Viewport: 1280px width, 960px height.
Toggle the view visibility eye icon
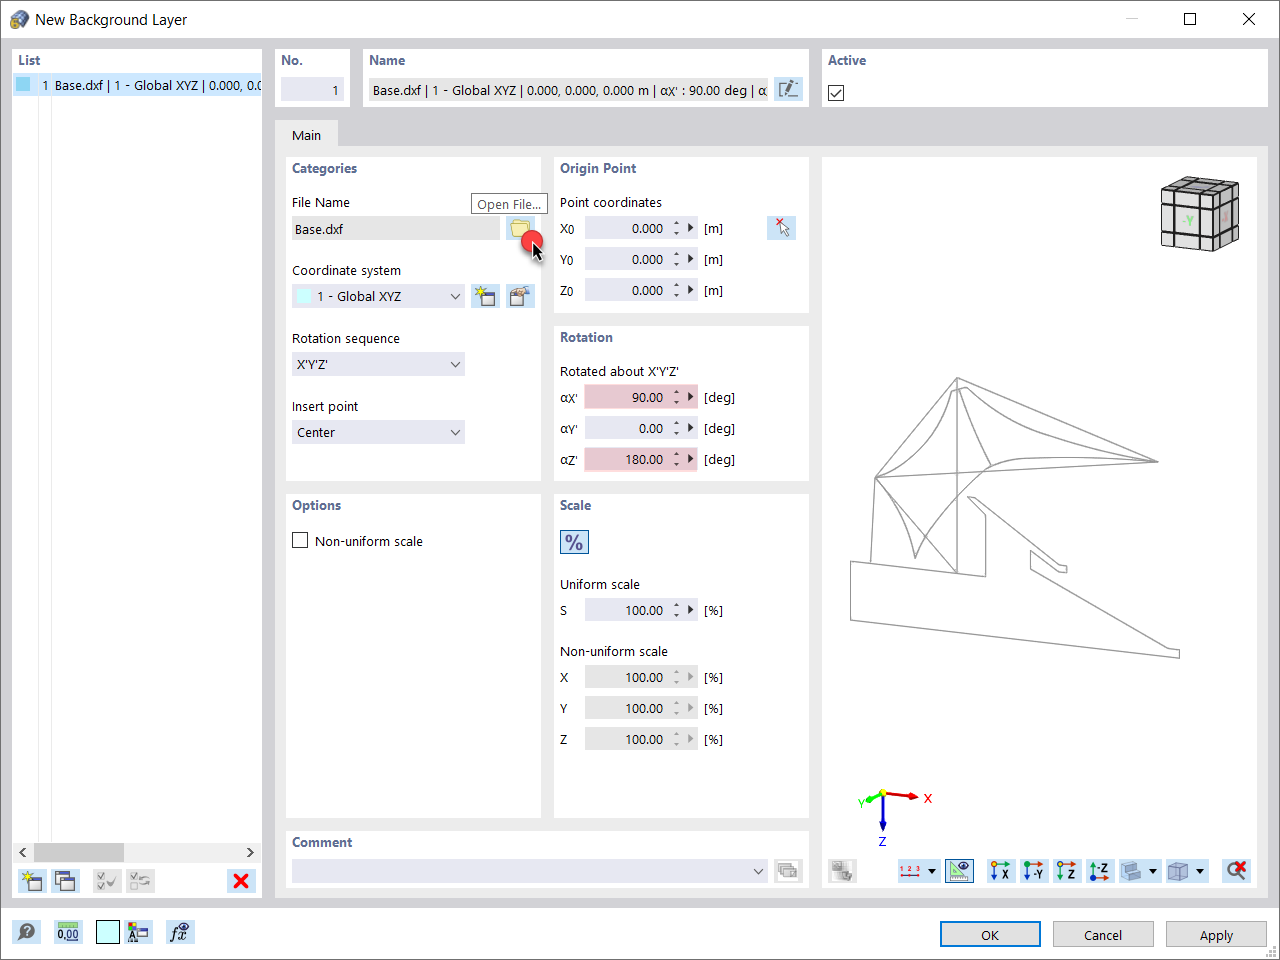tap(960, 871)
